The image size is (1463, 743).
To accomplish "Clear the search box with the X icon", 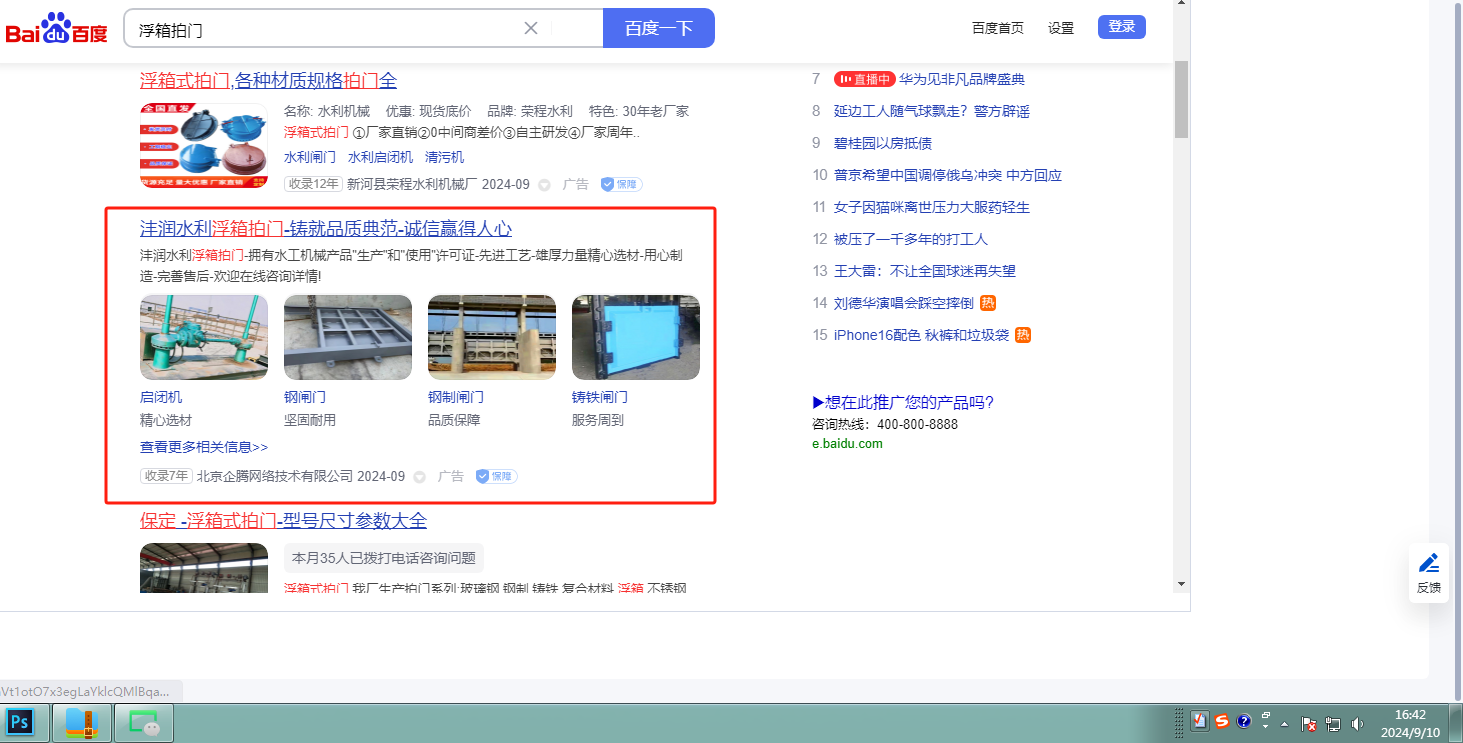I will (x=531, y=28).
